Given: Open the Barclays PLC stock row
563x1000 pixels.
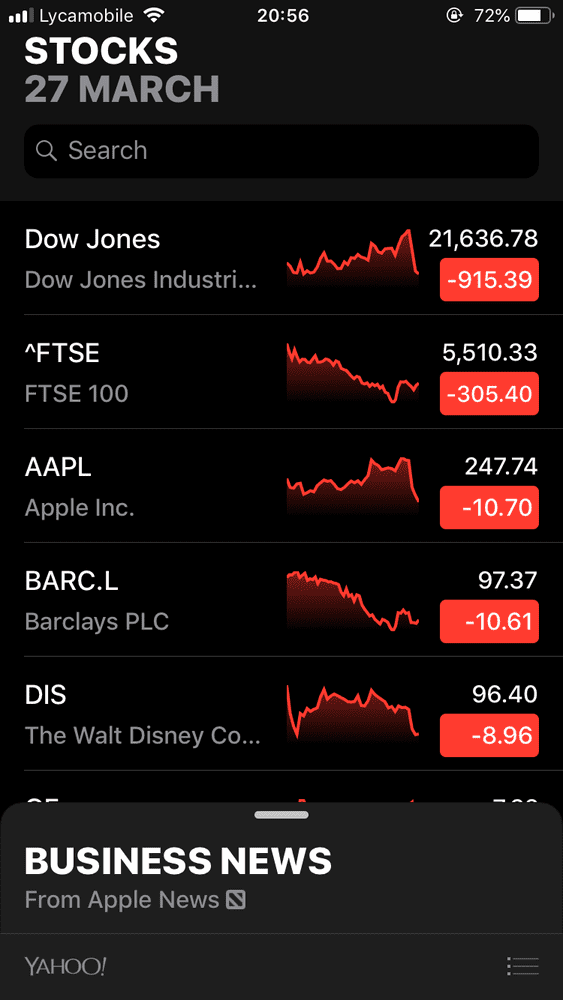Looking at the screenshot, I should (x=281, y=600).
